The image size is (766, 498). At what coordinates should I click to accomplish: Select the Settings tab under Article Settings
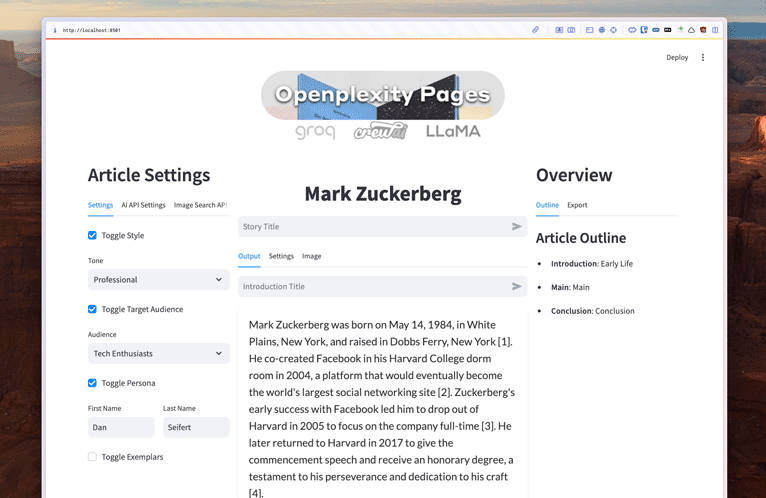coord(100,205)
